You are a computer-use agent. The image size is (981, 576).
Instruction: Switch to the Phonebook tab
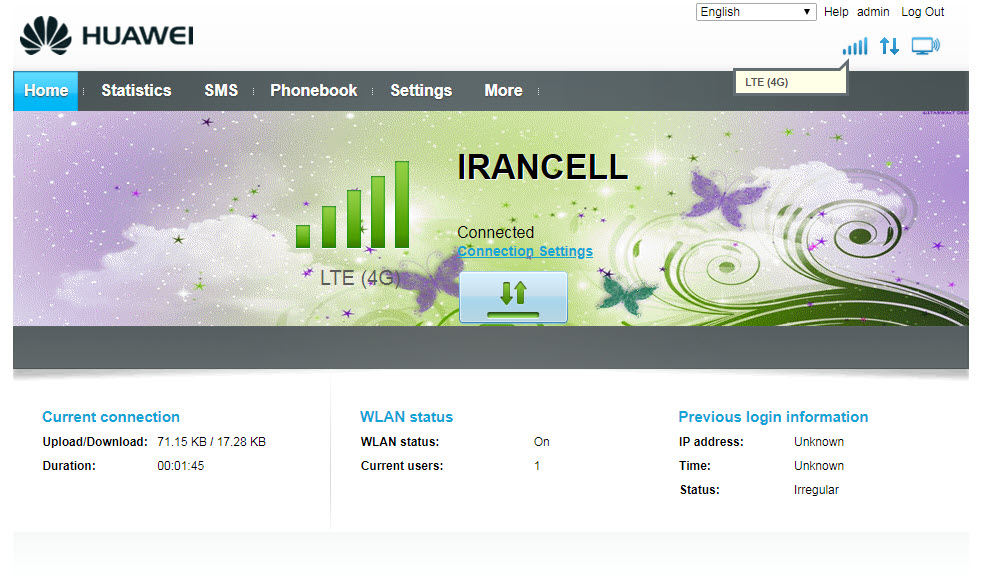click(313, 91)
